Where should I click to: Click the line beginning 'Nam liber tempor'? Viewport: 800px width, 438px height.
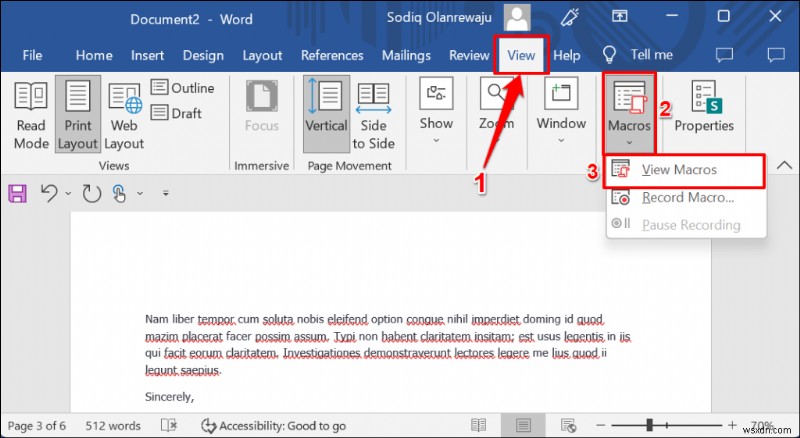374,320
